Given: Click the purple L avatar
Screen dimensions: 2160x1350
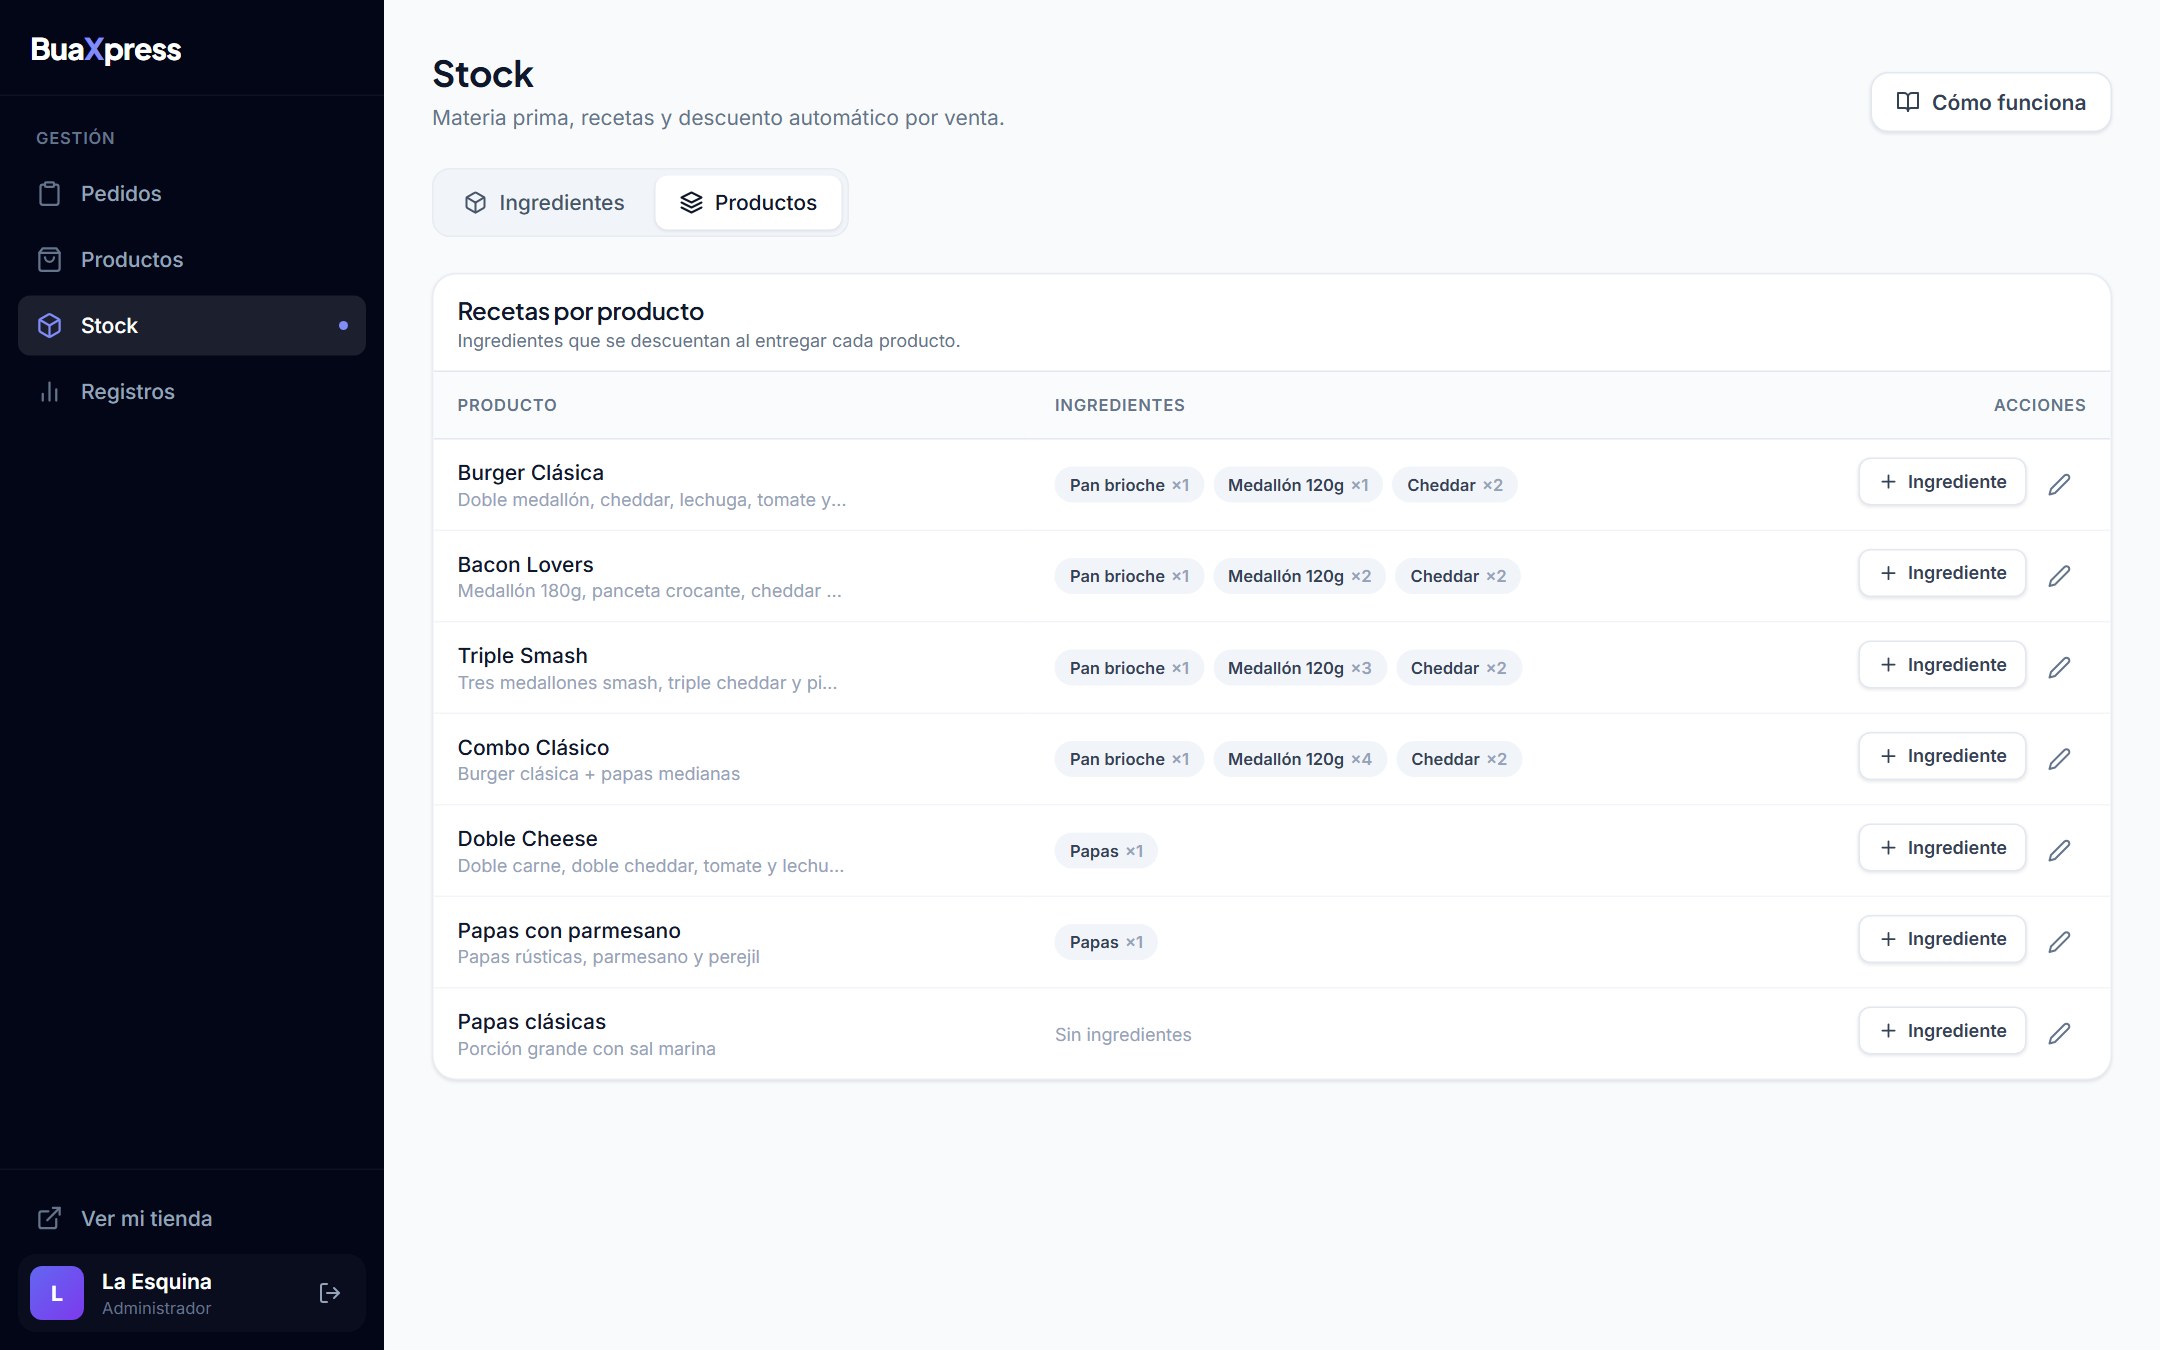Looking at the screenshot, I should [x=57, y=1293].
